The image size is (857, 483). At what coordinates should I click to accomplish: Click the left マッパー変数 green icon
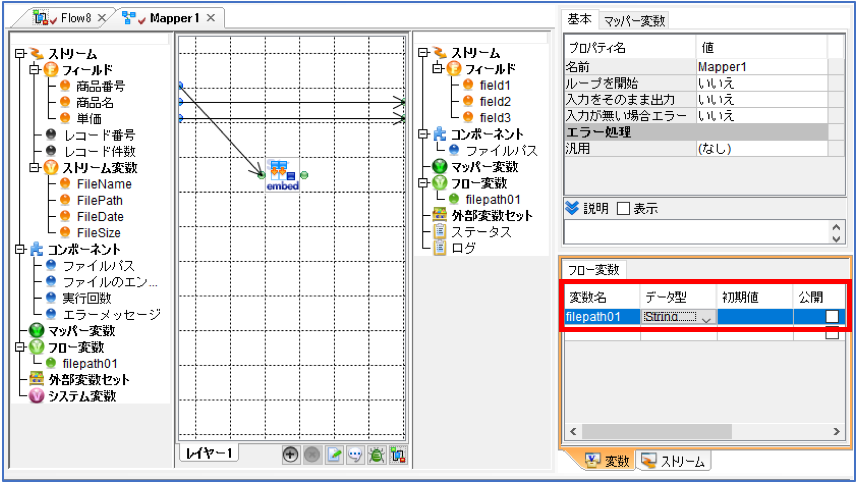(36, 331)
